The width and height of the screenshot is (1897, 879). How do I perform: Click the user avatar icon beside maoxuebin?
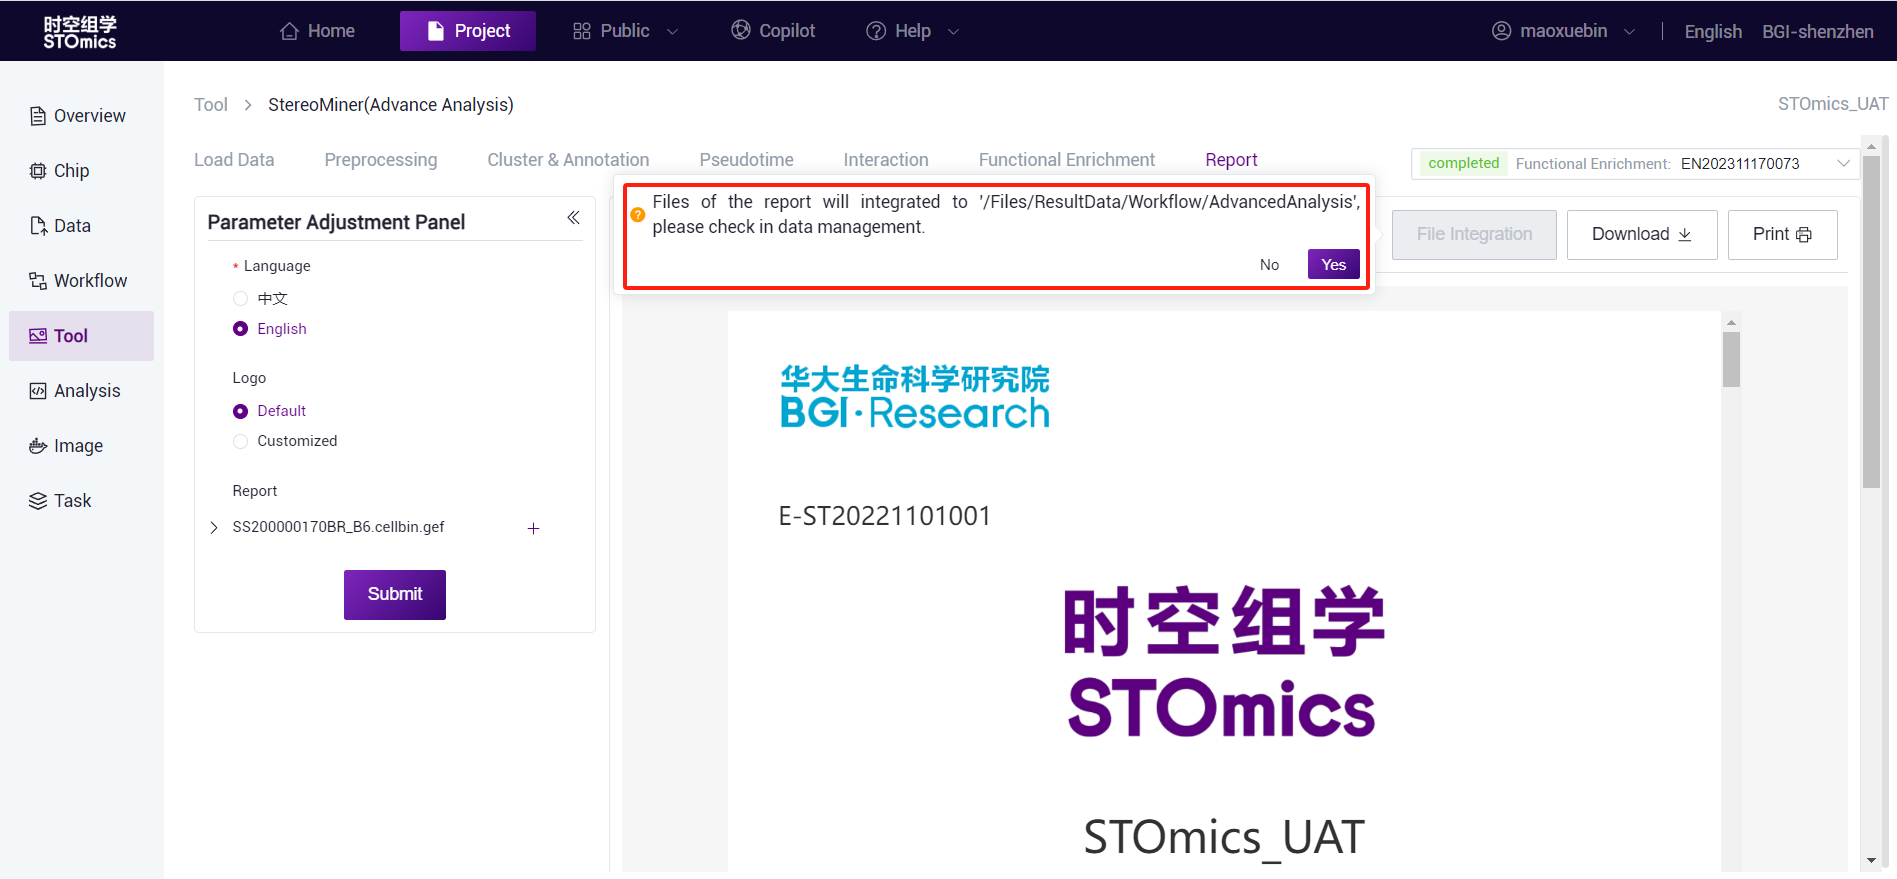pos(1501,31)
